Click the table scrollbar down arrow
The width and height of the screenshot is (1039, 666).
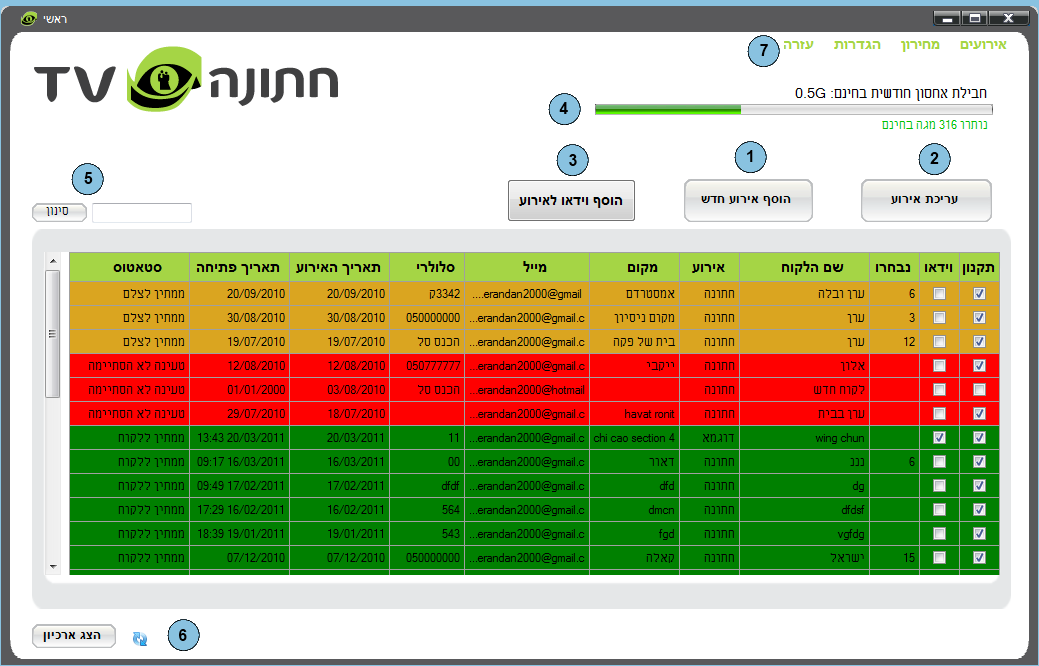tap(53, 567)
